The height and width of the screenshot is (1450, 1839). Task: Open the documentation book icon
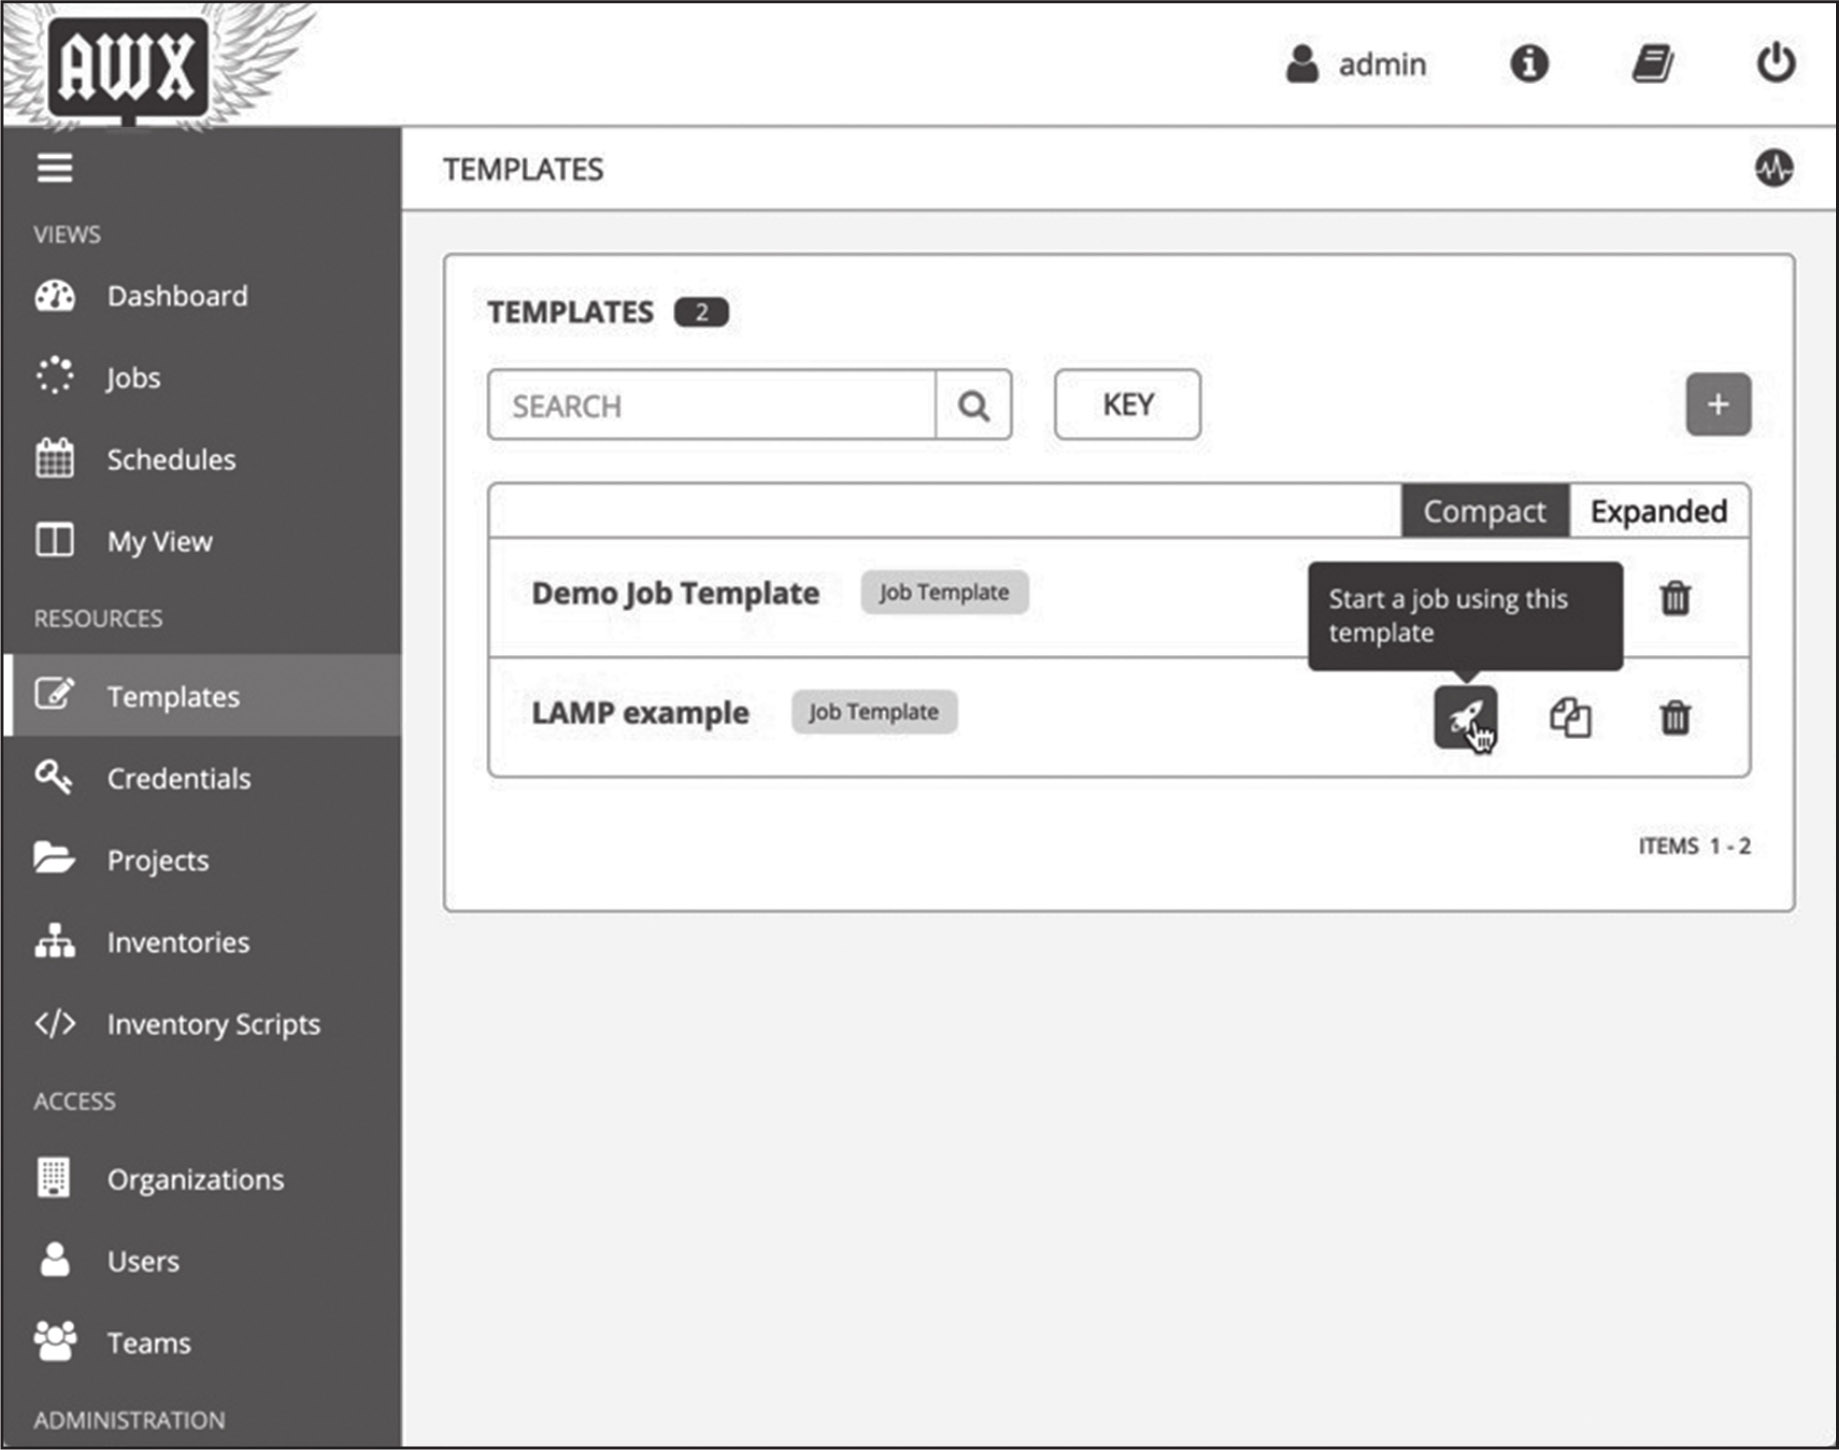coord(1652,64)
